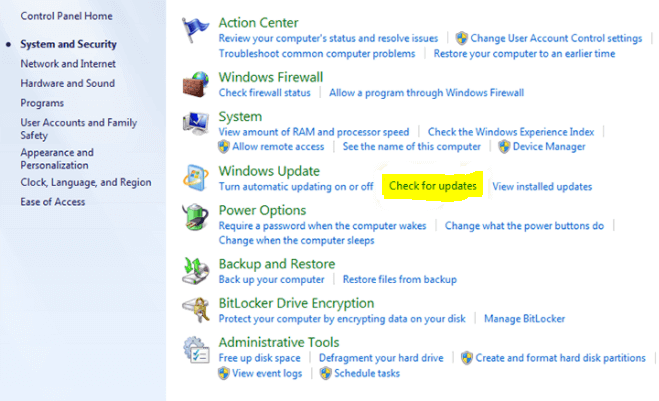659x401 pixels.
Task: Click the Windows Firewall brick wall icon
Action: click(x=195, y=84)
